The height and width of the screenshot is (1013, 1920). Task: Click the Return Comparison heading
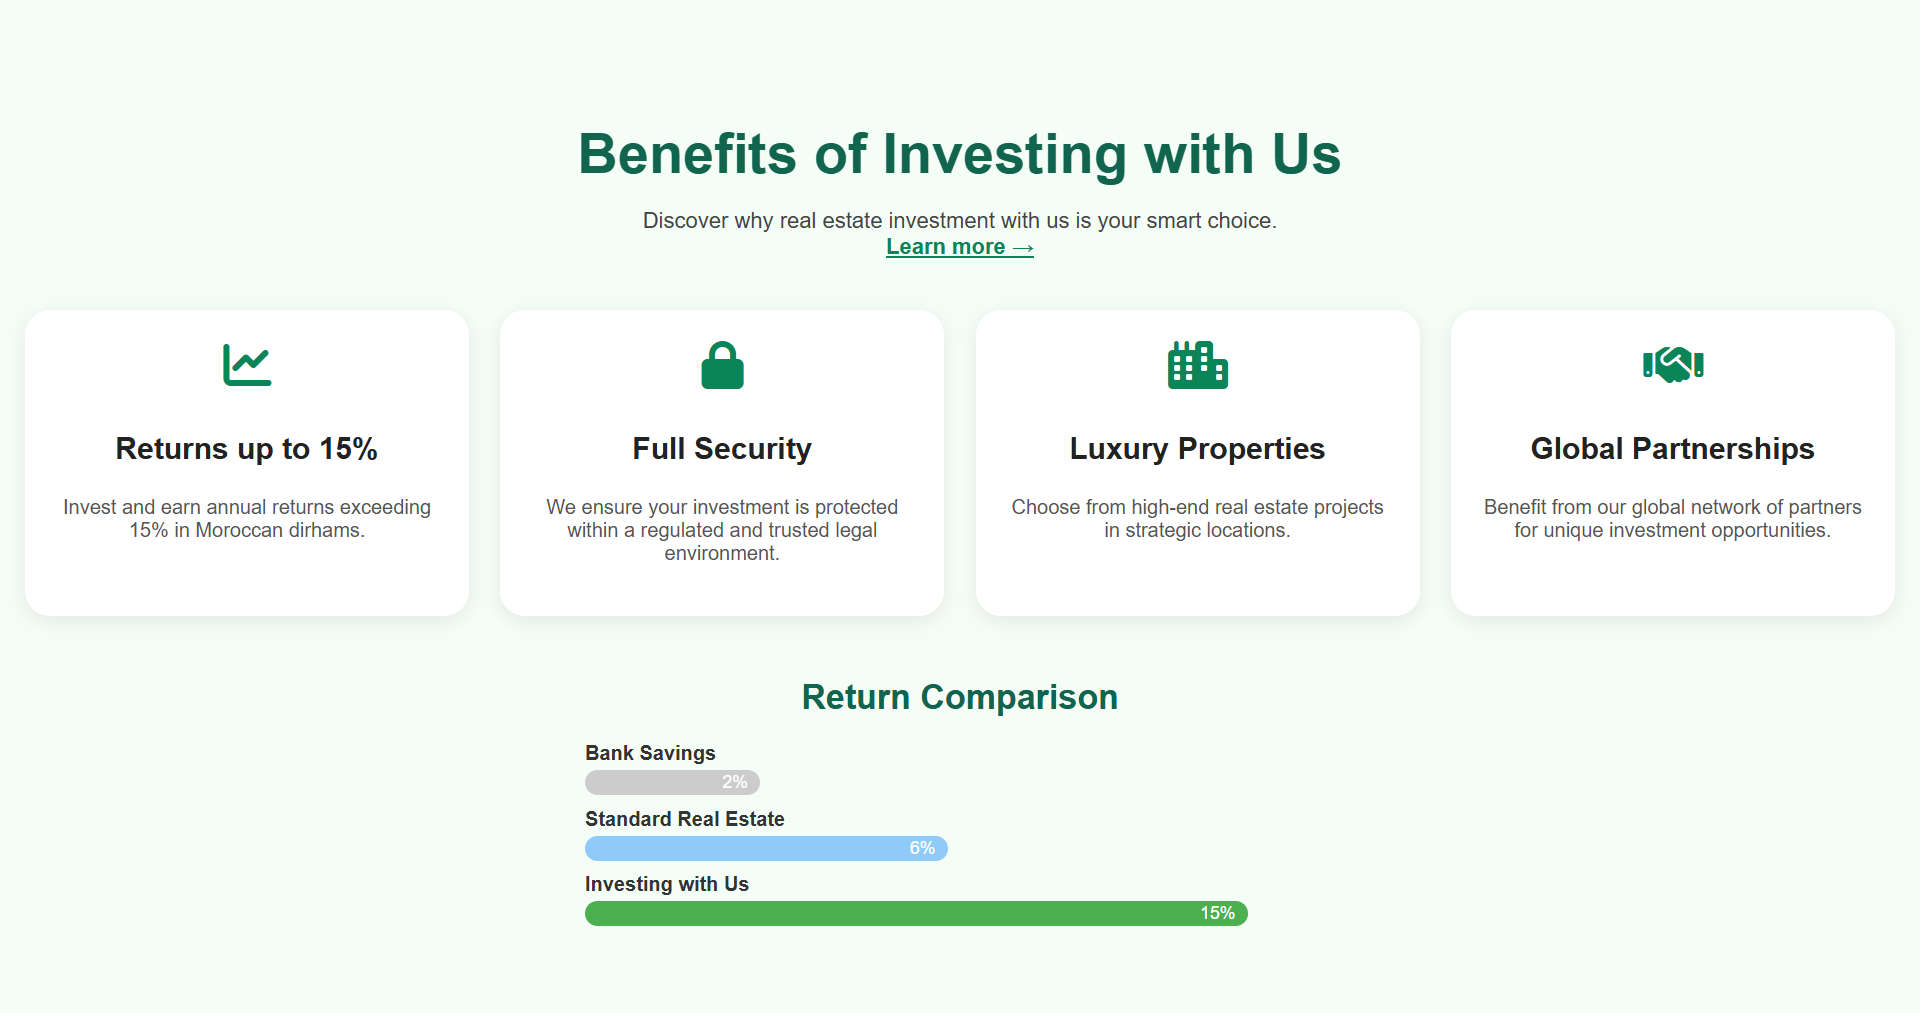coord(959,697)
